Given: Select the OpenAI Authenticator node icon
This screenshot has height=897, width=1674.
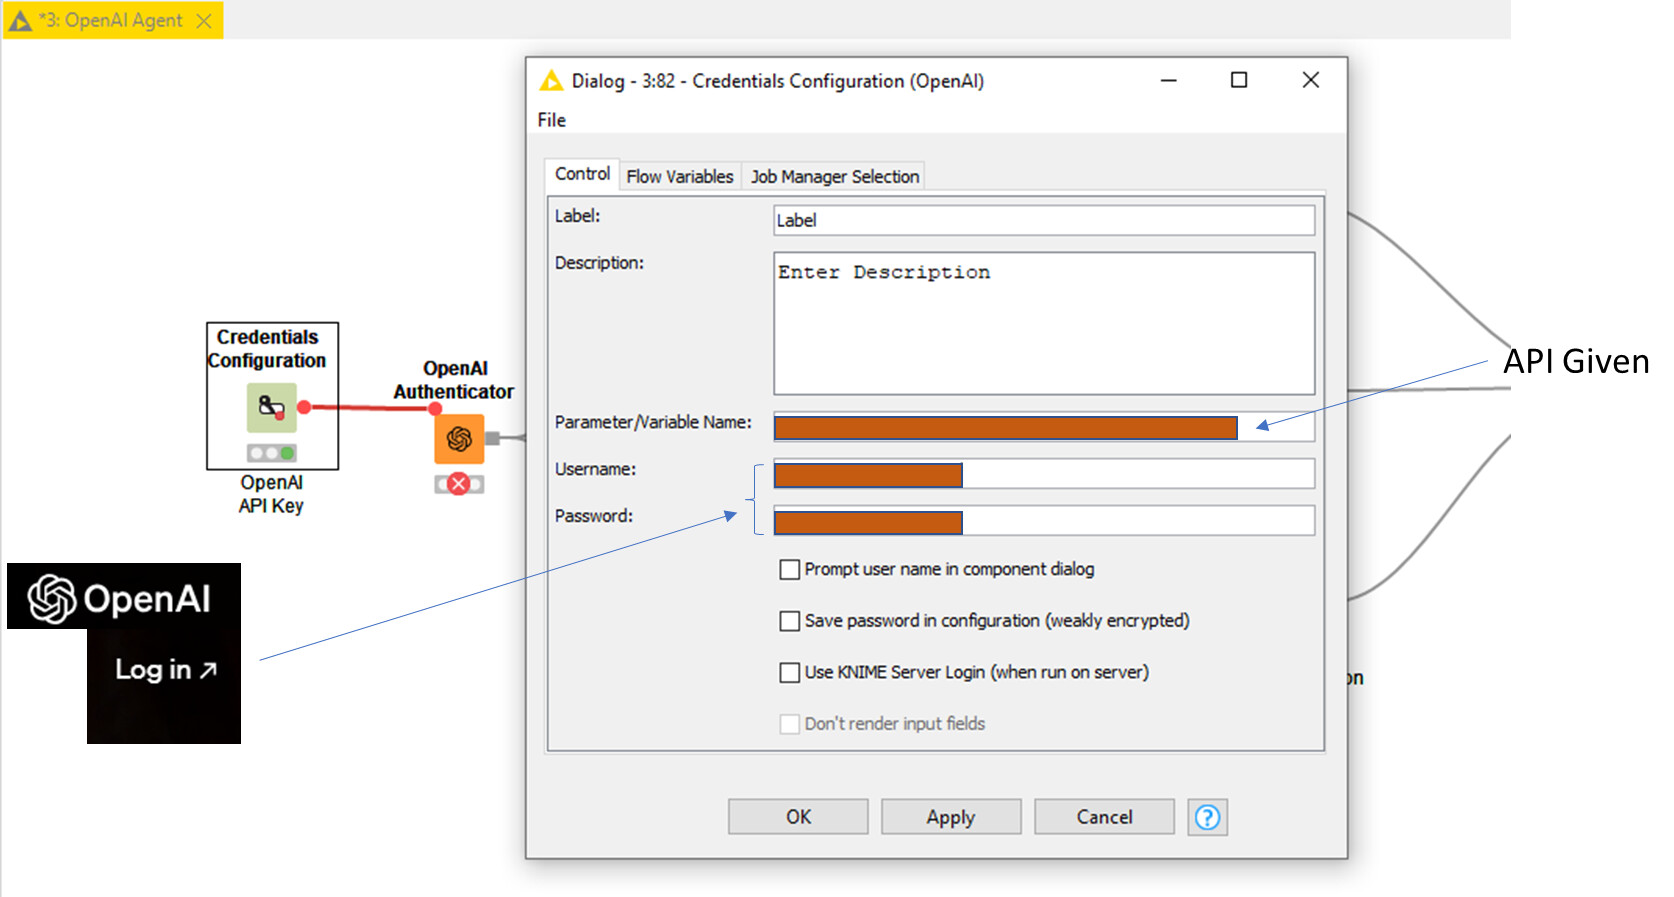Looking at the screenshot, I should [459, 438].
